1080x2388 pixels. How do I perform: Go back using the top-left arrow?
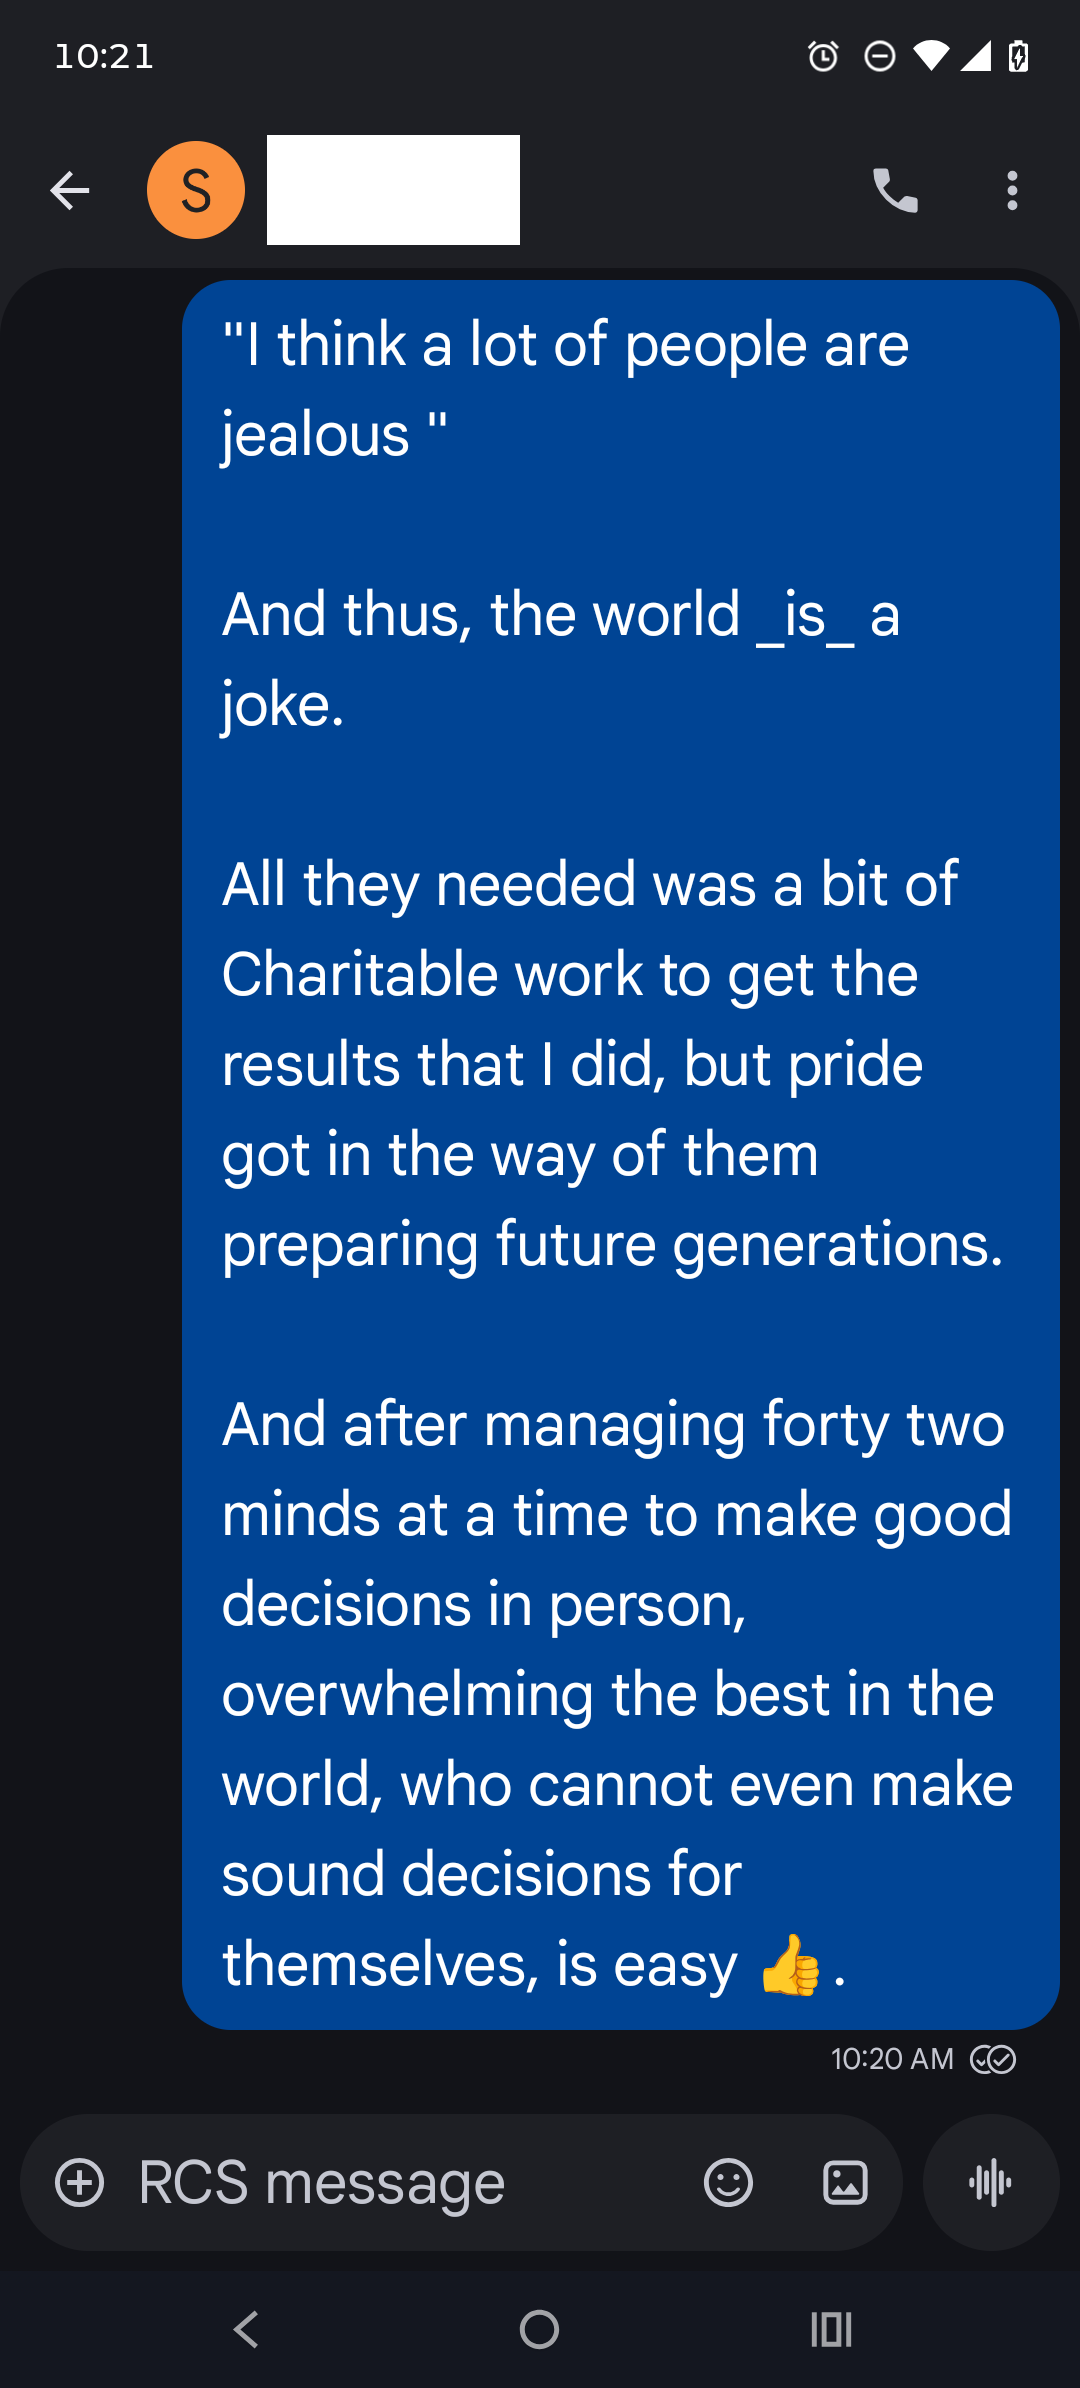70,190
